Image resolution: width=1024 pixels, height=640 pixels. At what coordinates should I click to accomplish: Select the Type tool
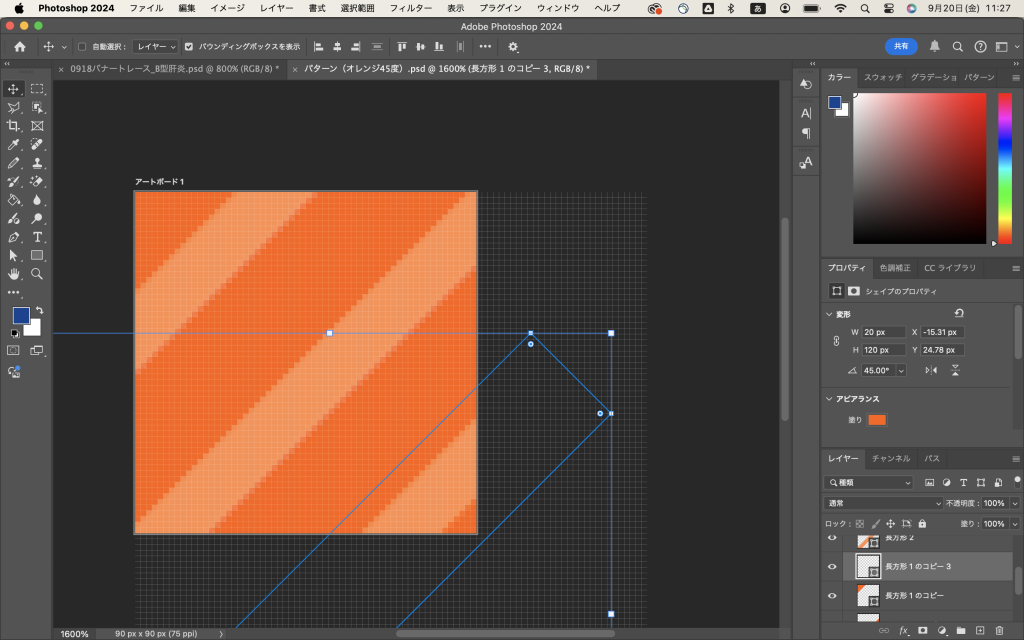[37, 237]
